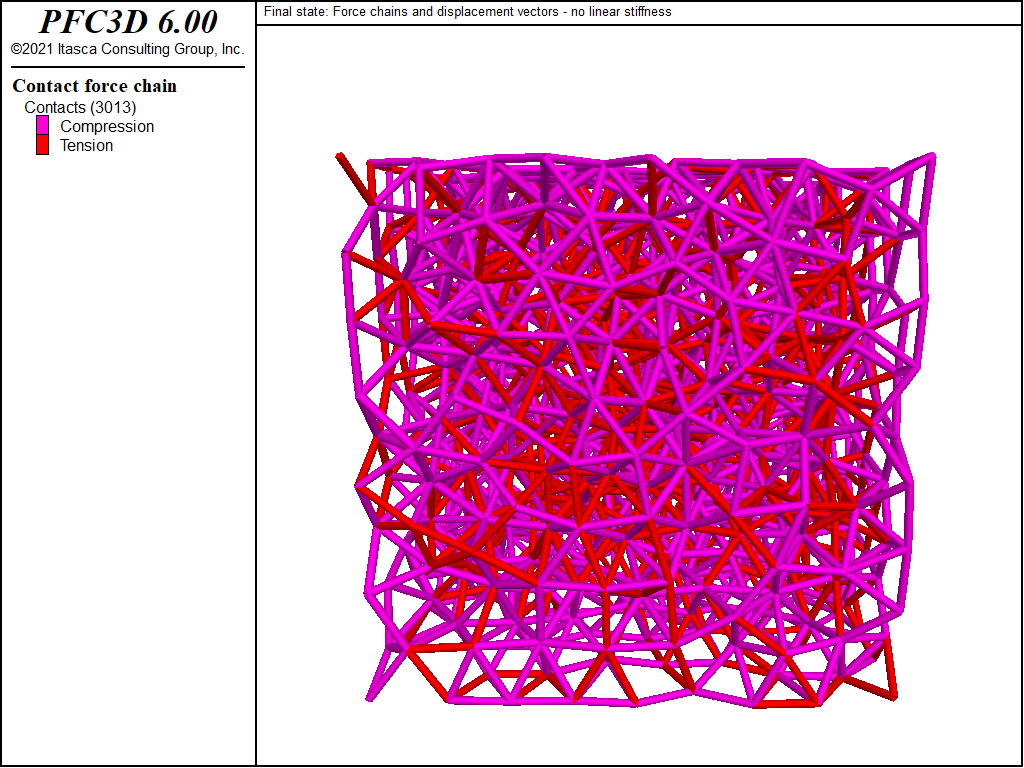Click the center of the force chain model

(x=638, y=430)
